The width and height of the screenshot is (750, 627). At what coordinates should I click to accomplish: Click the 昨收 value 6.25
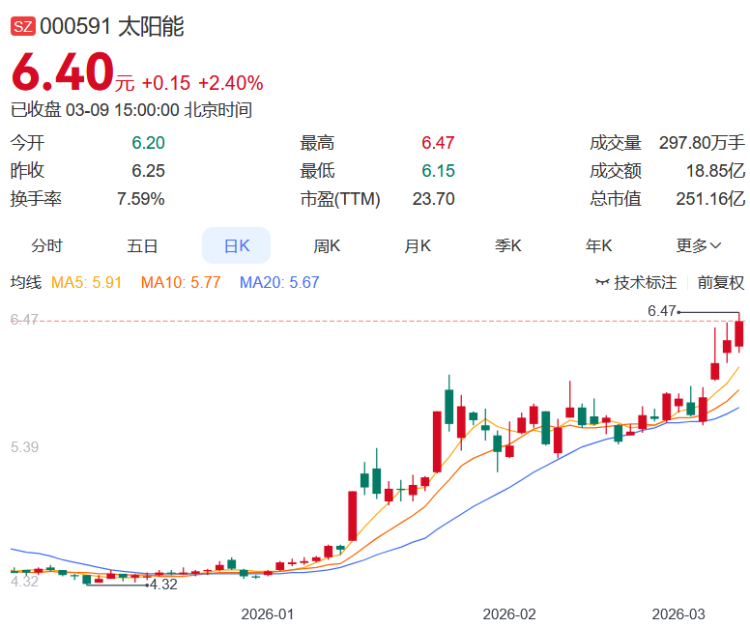tap(148, 171)
